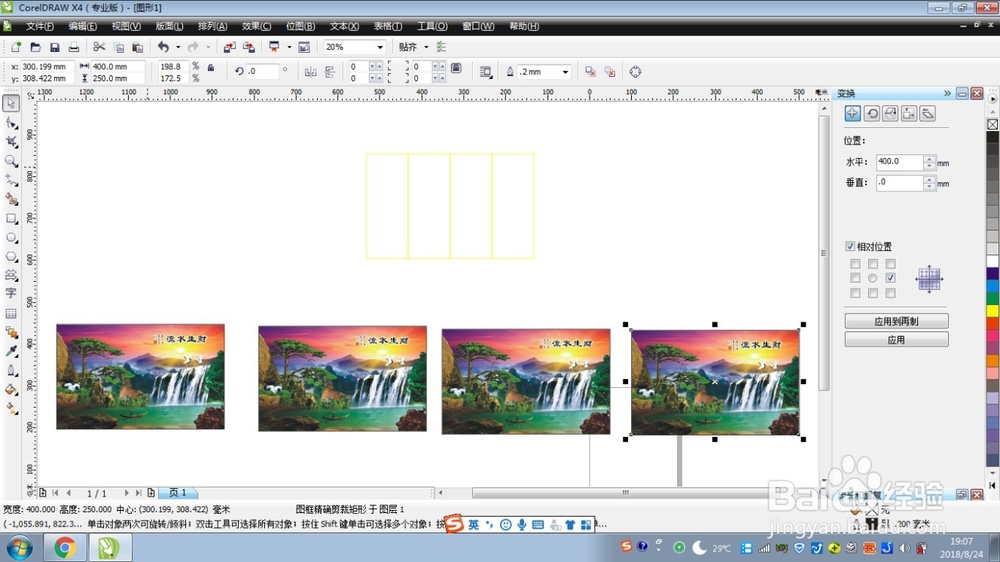The width and height of the screenshot is (1000, 562).
Task: Check the middle-left anchor checkbox
Action: point(855,277)
